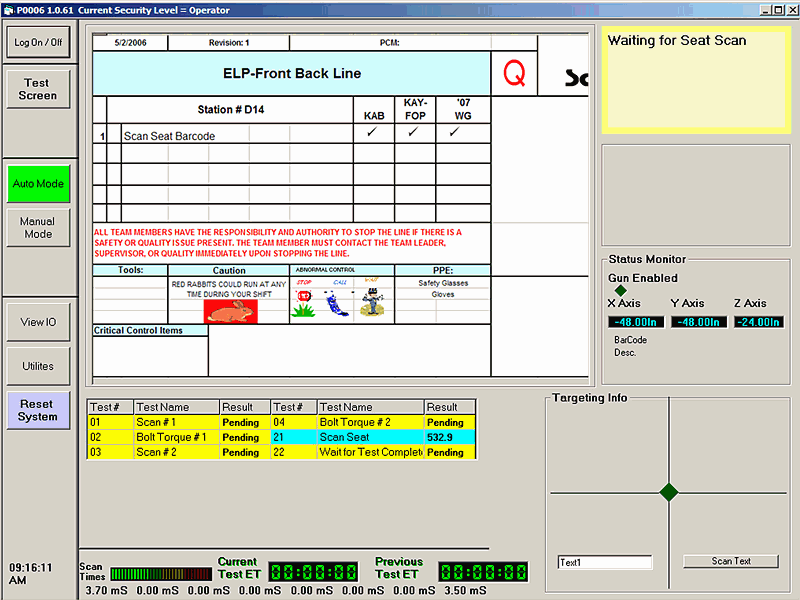Click the '07 WG checkmark cell

[453, 133]
